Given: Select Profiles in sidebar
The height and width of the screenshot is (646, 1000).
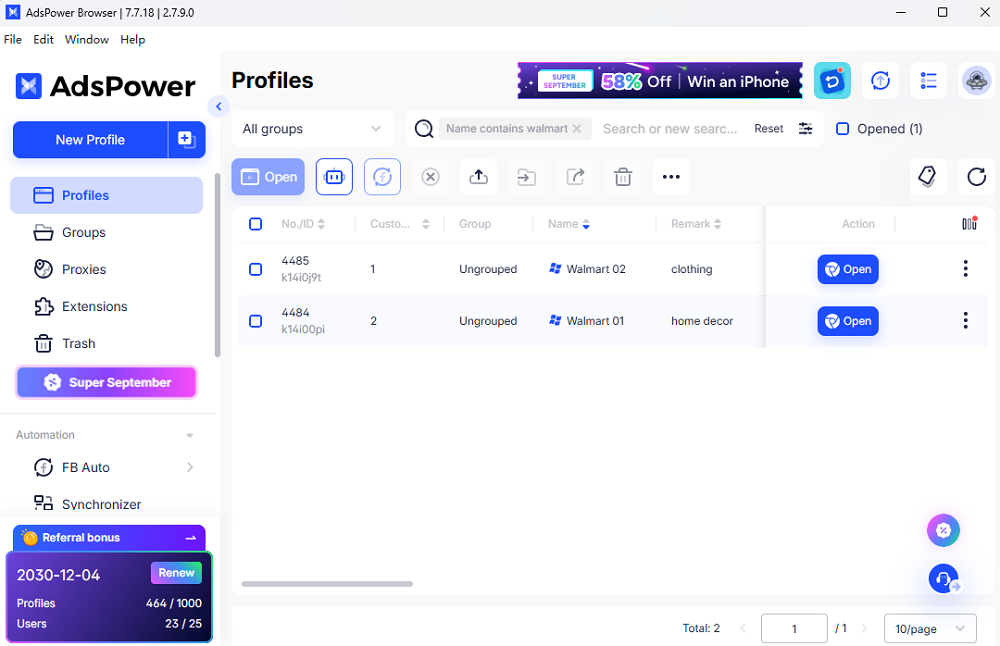Looking at the screenshot, I should (107, 195).
